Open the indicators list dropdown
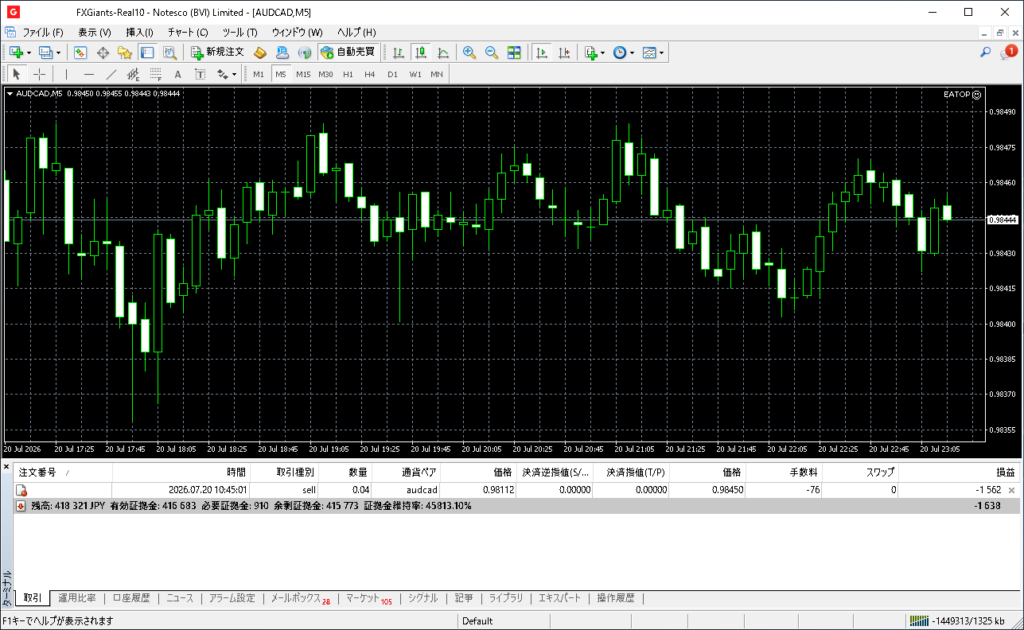Viewport: 1024px width, 630px height. coord(594,53)
